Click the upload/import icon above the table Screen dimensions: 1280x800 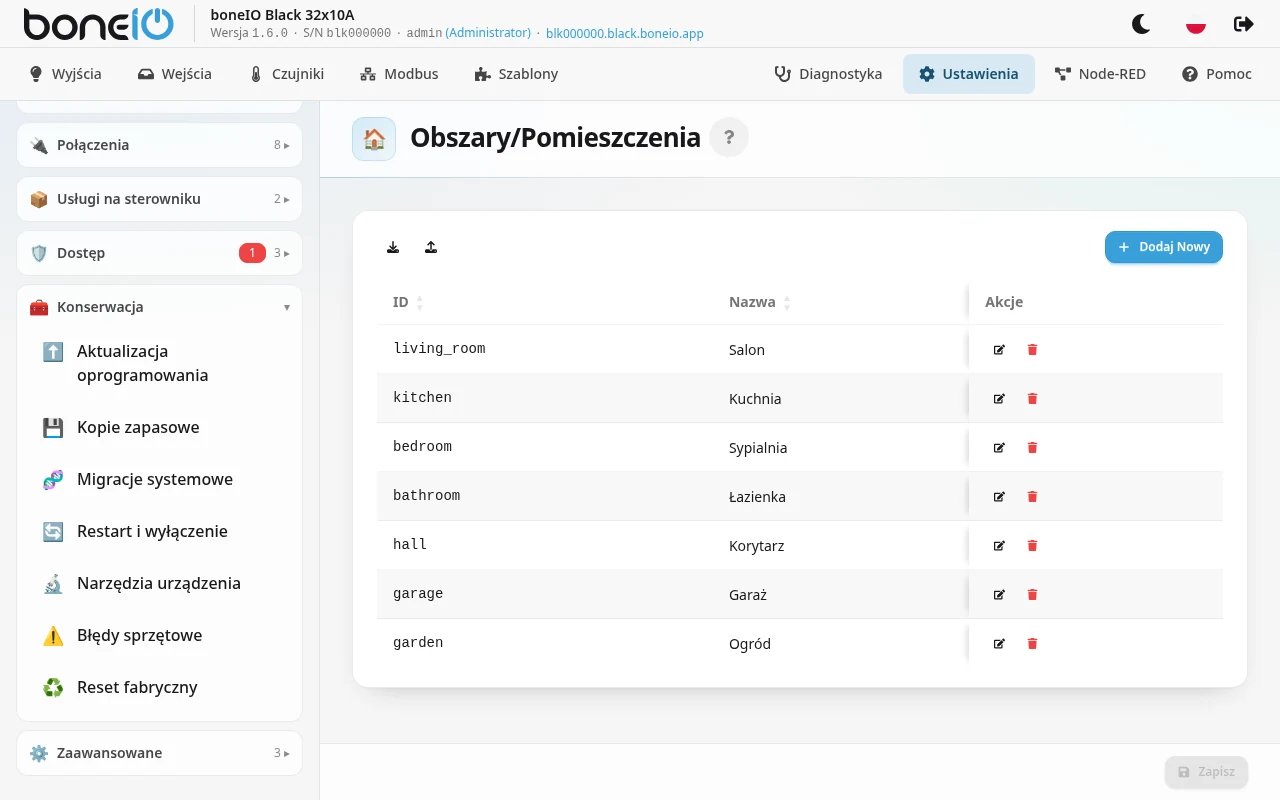coord(431,247)
